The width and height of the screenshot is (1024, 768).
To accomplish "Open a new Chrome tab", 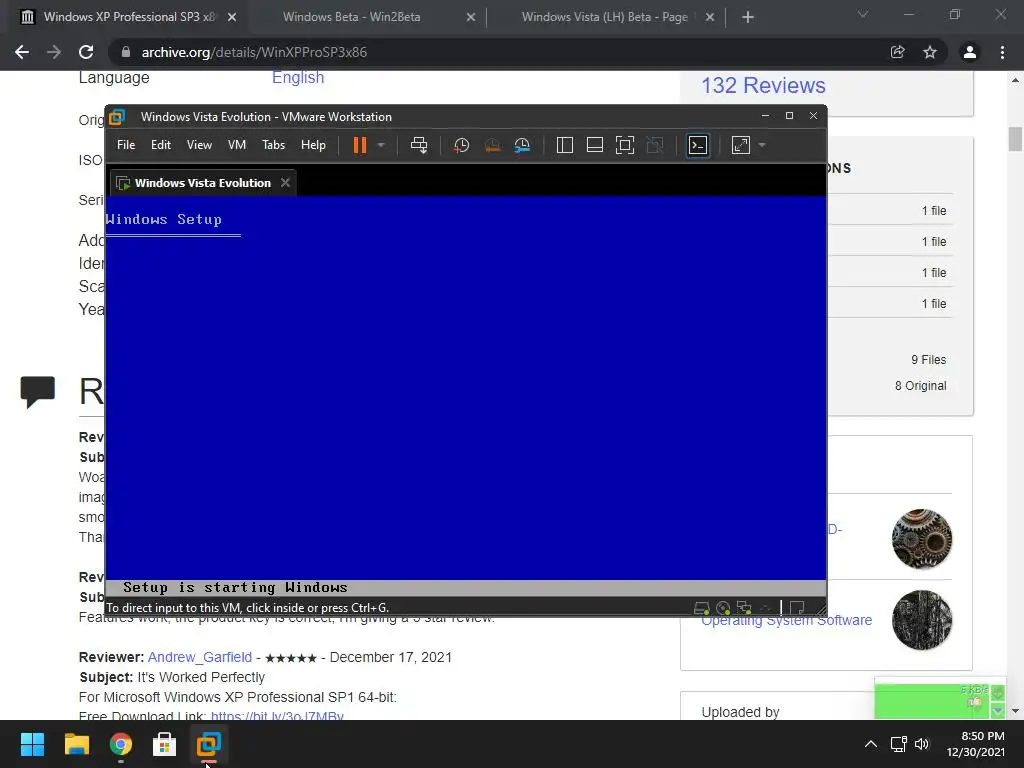I will coord(748,18).
